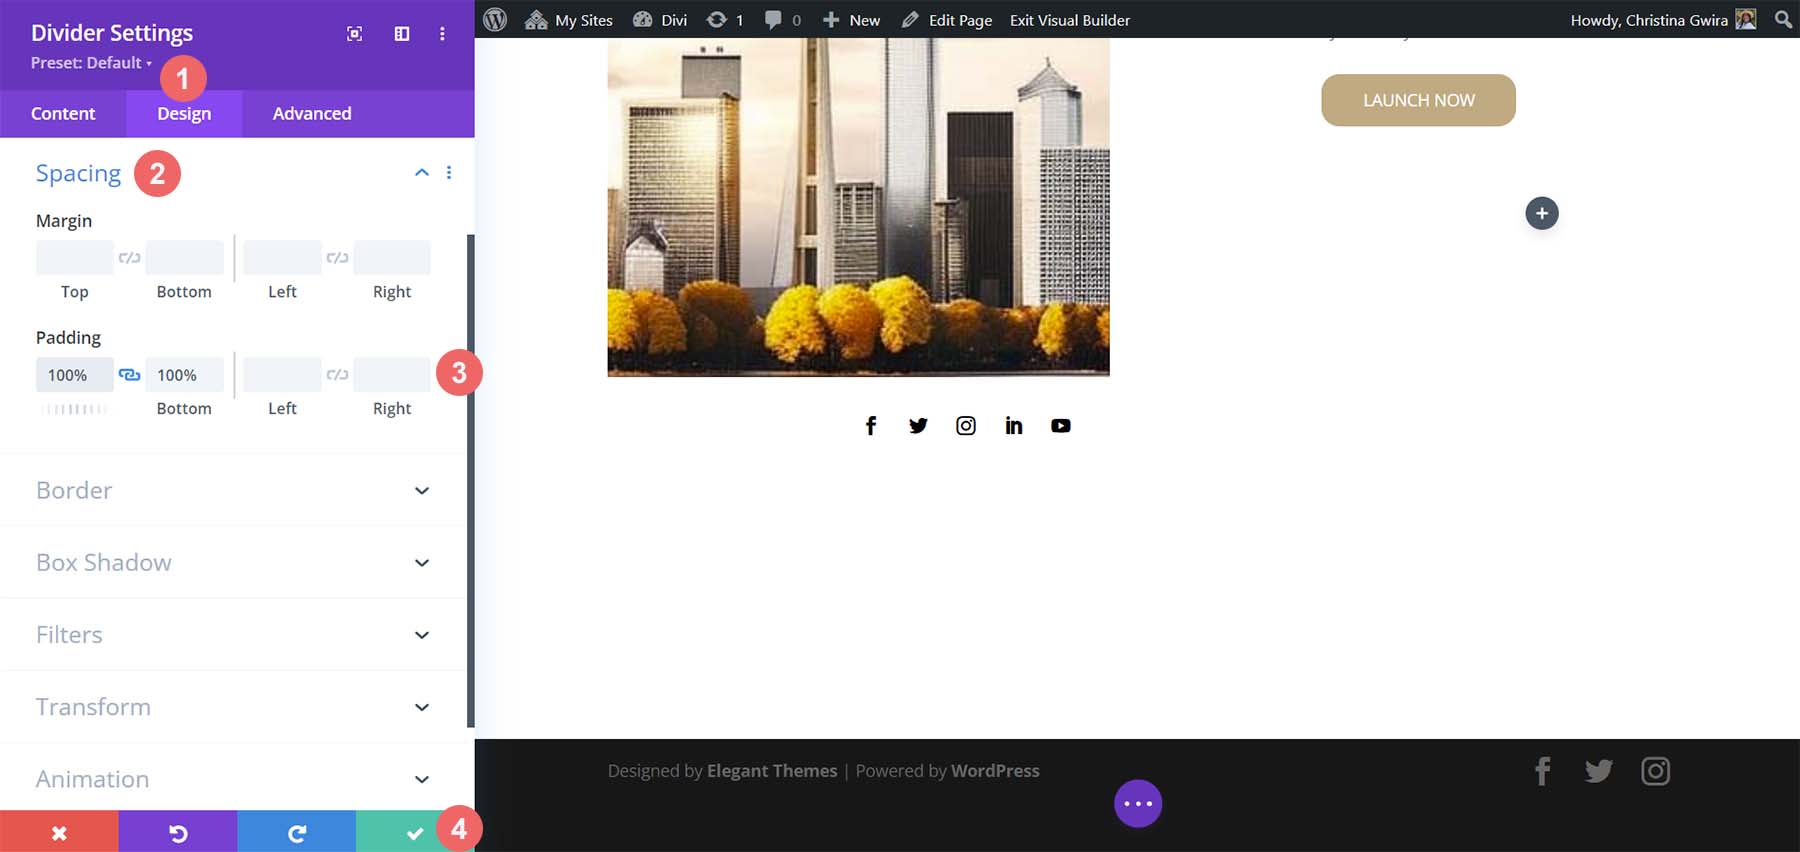This screenshot has width=1800, height=852.
Task: Toggle padding left-right link icon
Action: [x=337, y=375]
